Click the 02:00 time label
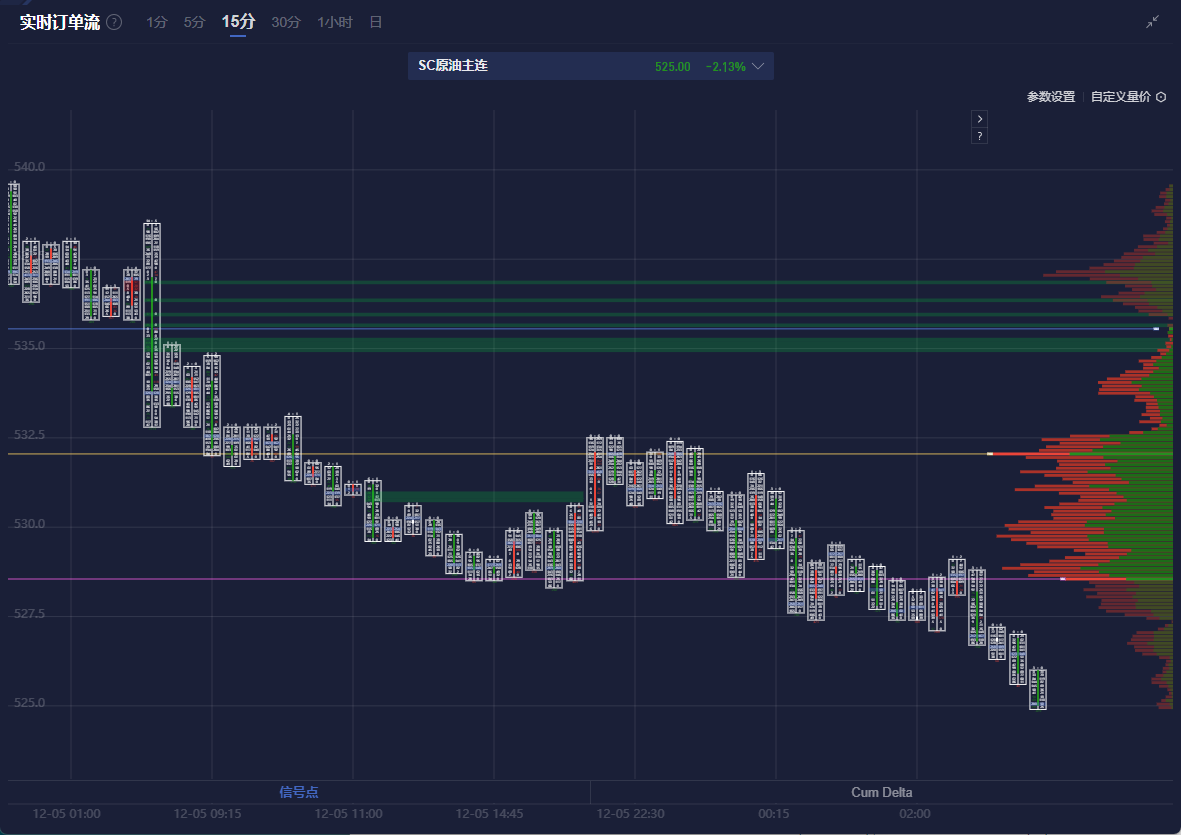The image size is (1181, 835). coord(914,814)
